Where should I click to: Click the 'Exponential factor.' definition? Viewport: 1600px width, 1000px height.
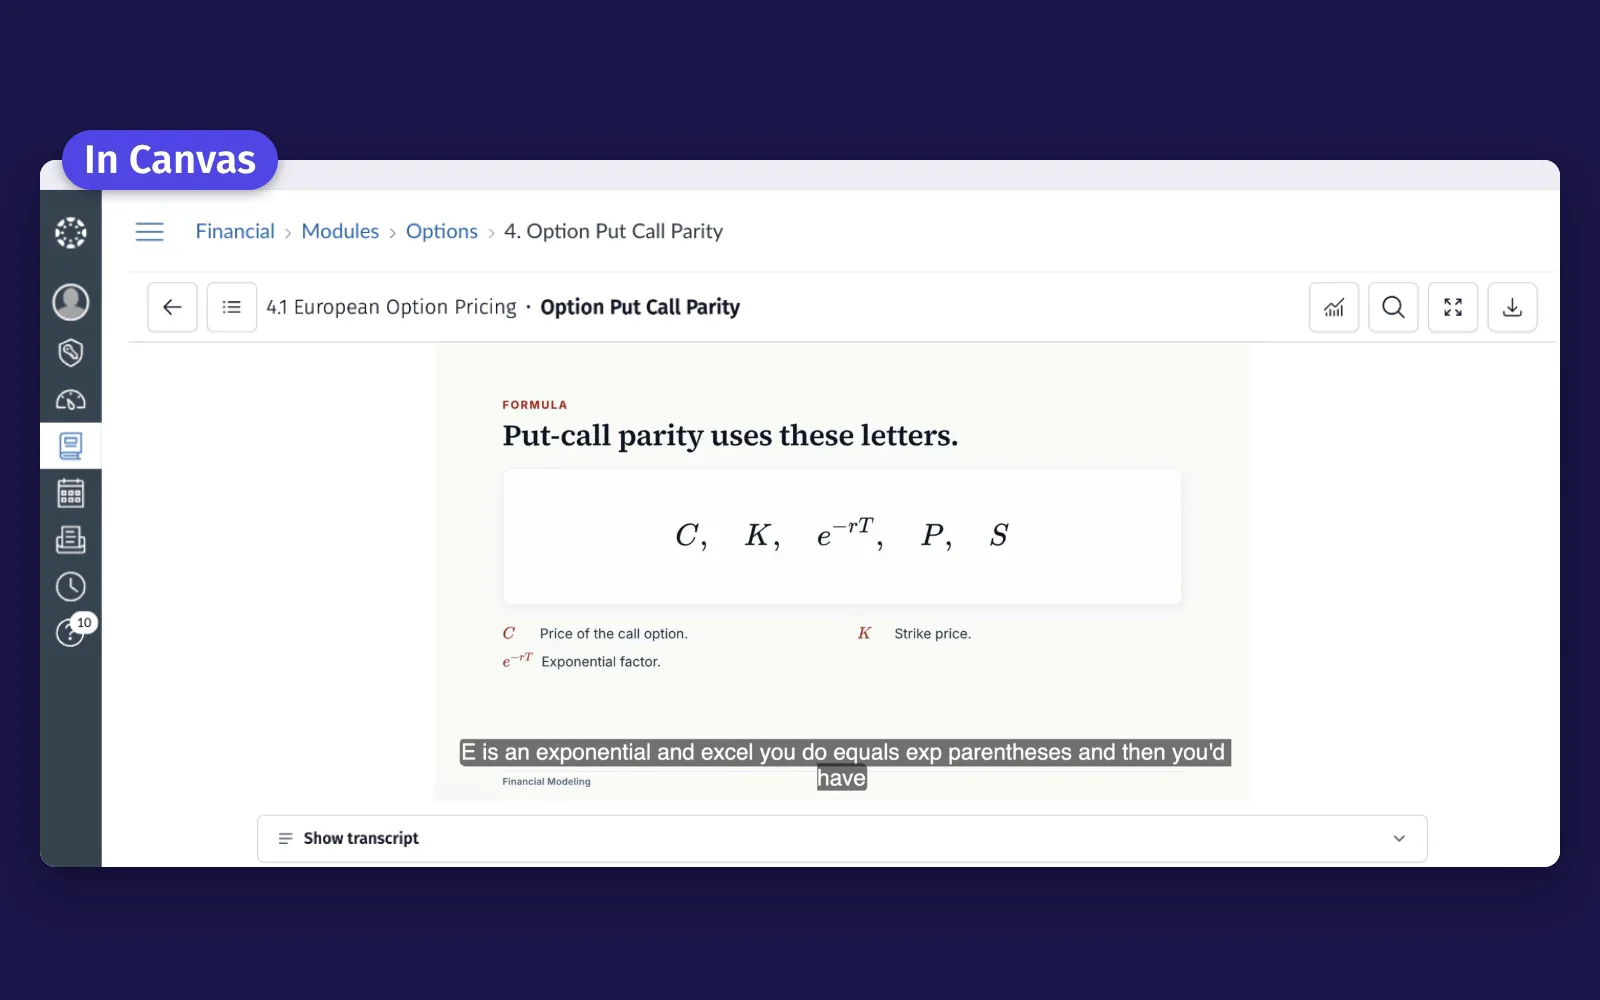(600, 661)
